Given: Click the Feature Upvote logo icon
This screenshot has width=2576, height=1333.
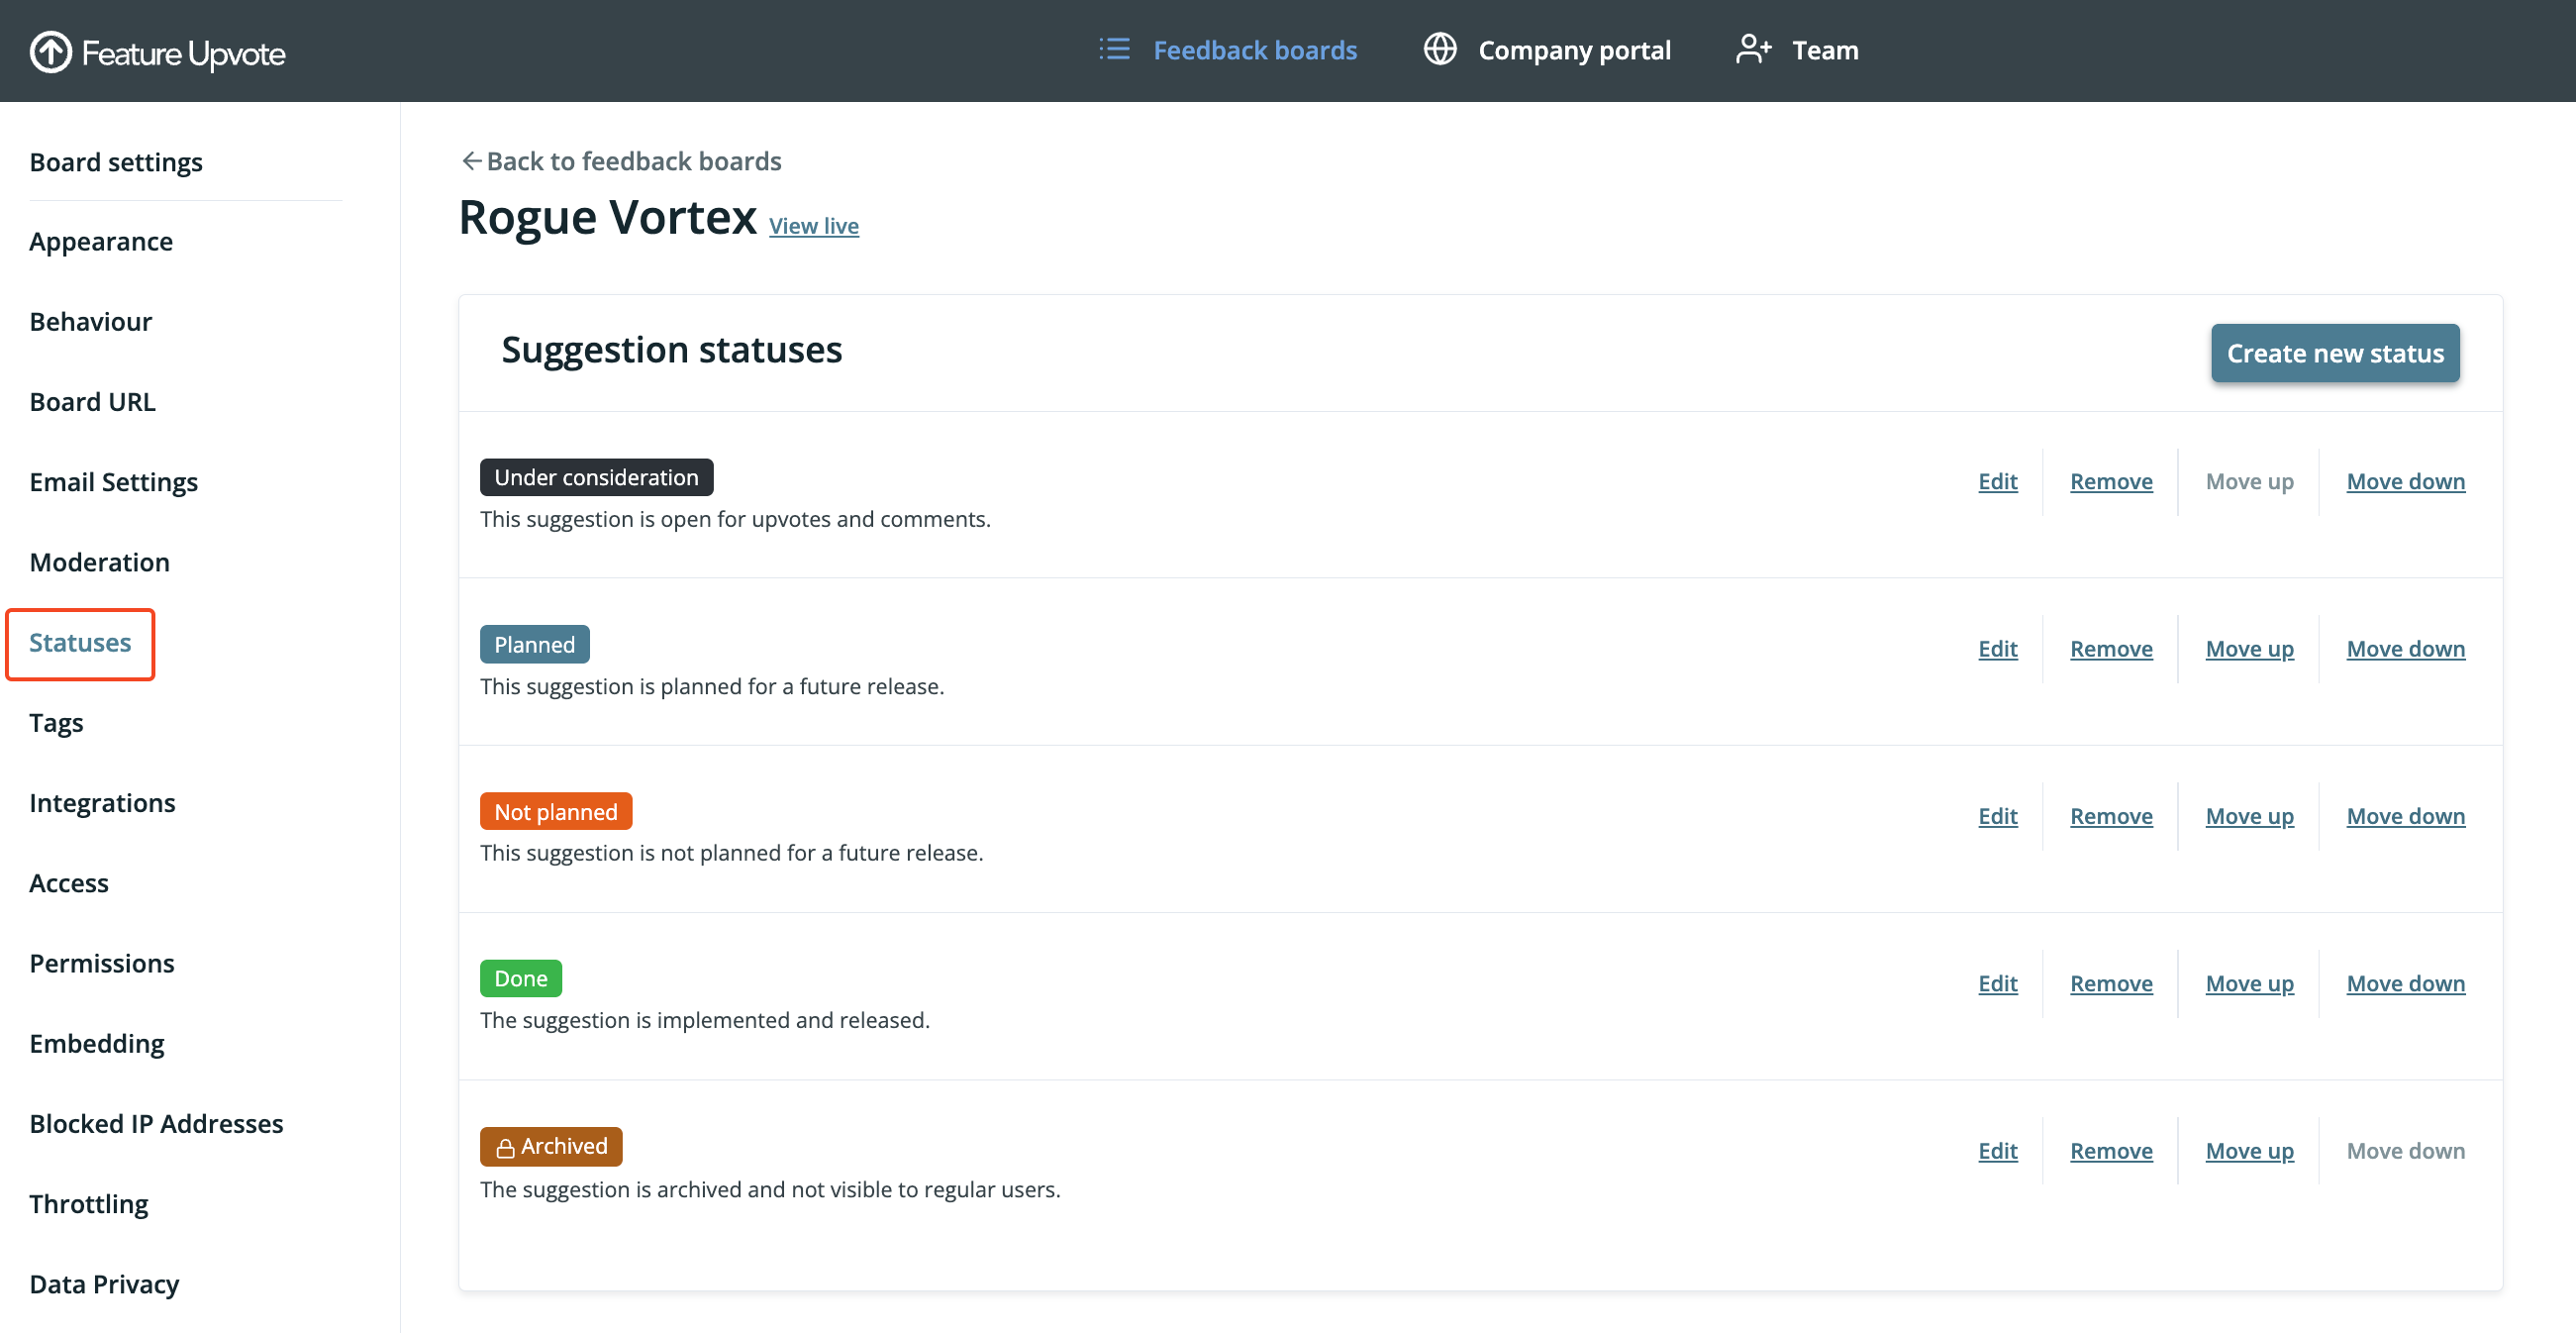Looking at the screenshot, I should 51,52.
